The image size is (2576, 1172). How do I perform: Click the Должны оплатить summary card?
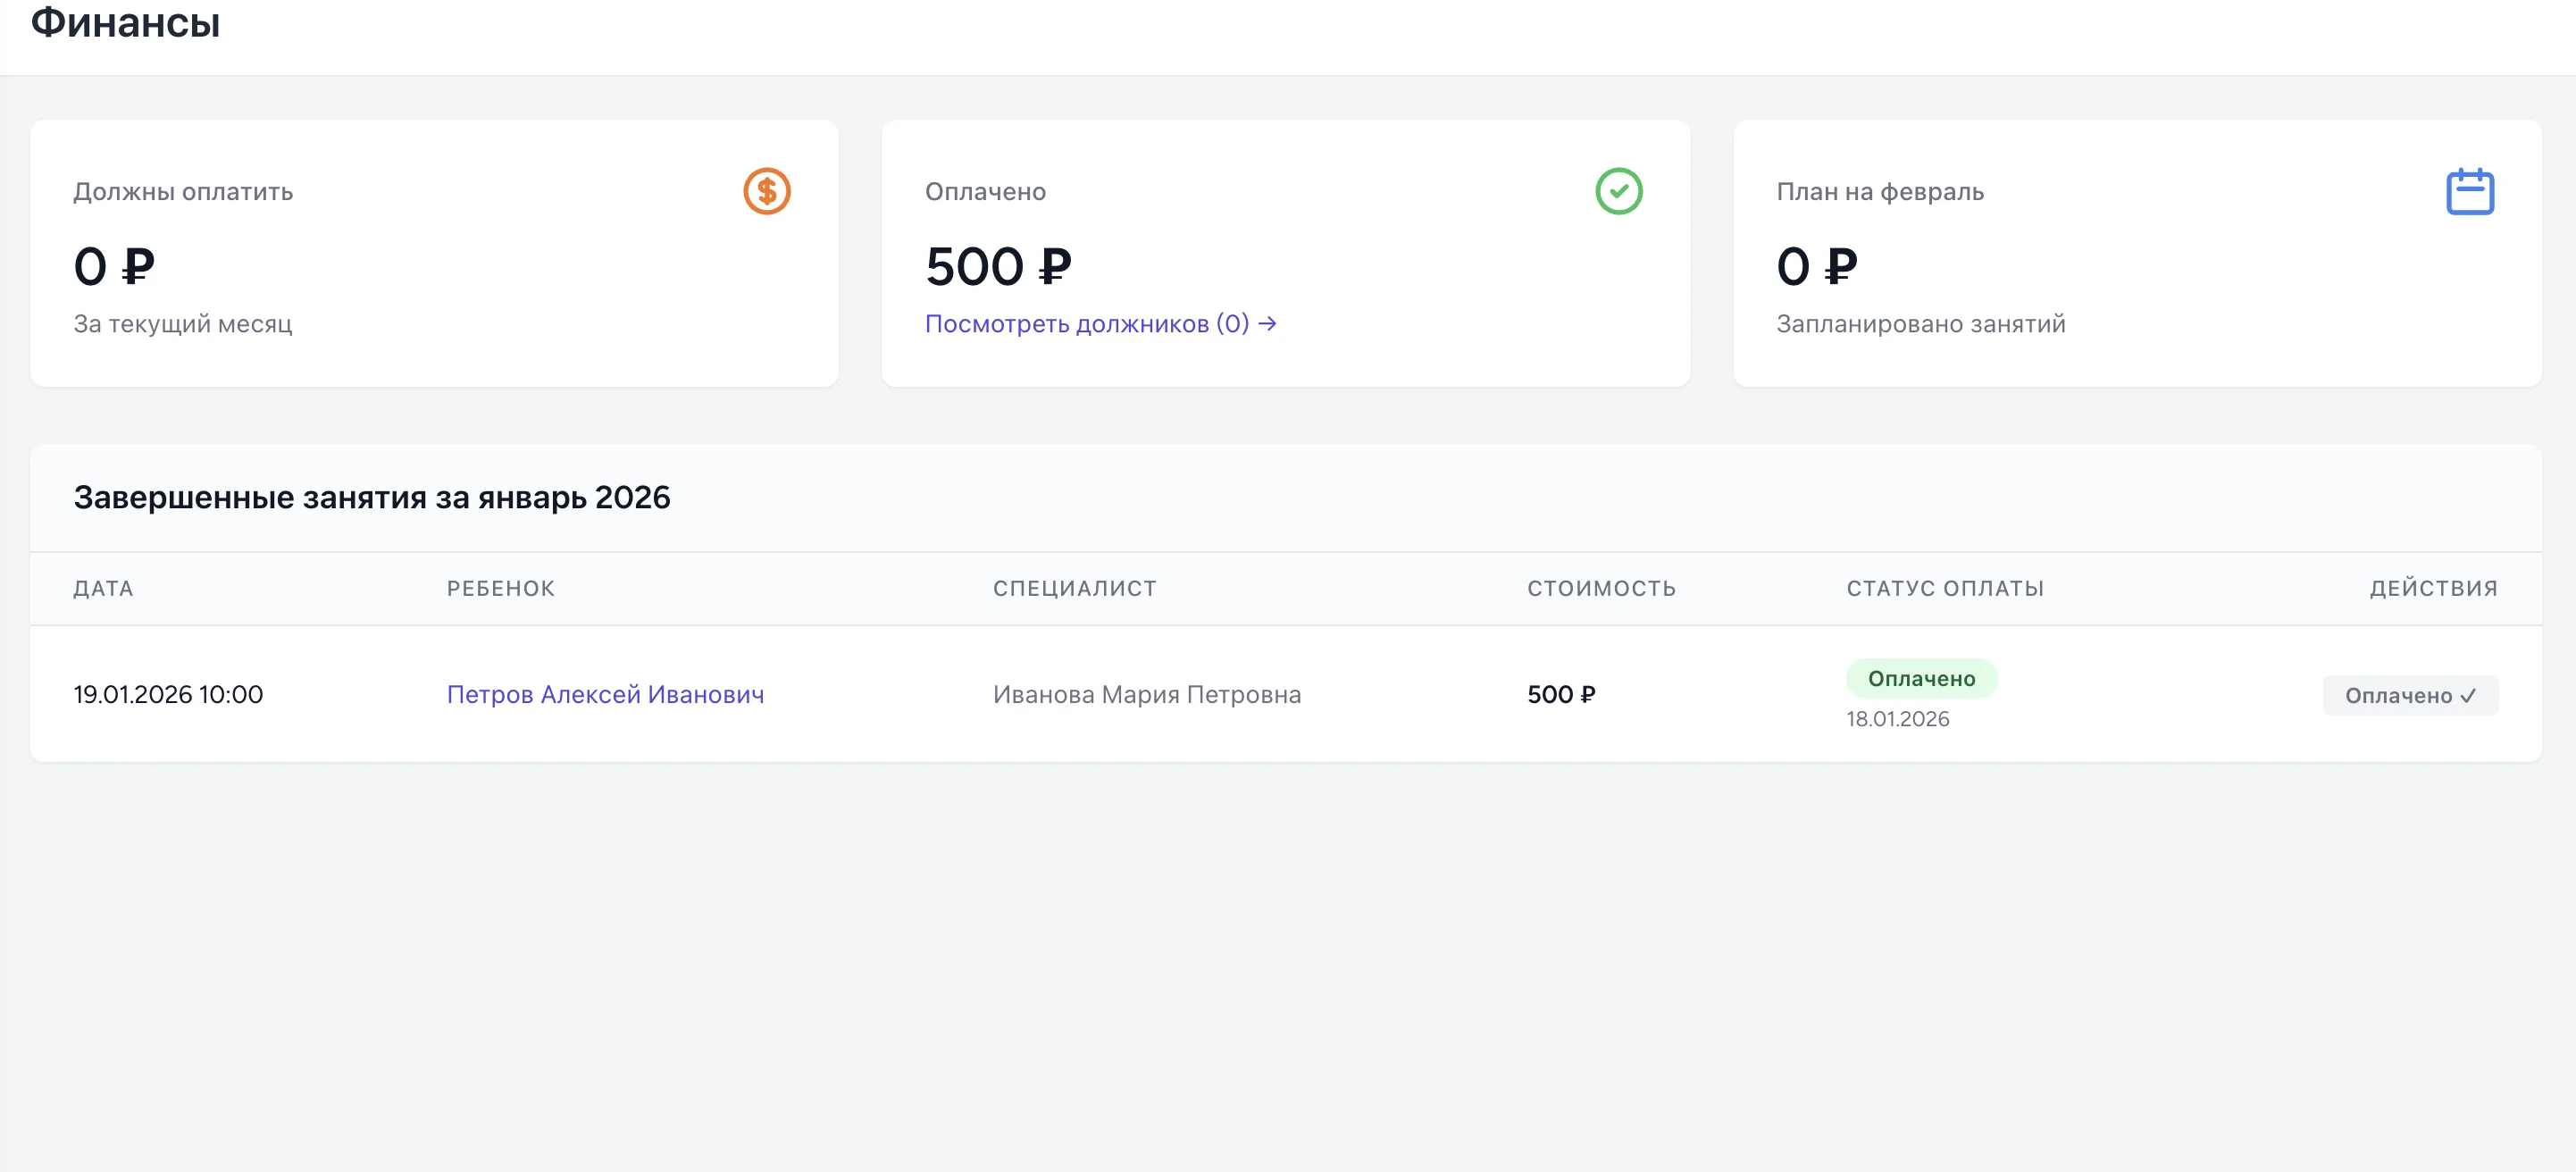(x=434, y=253)
